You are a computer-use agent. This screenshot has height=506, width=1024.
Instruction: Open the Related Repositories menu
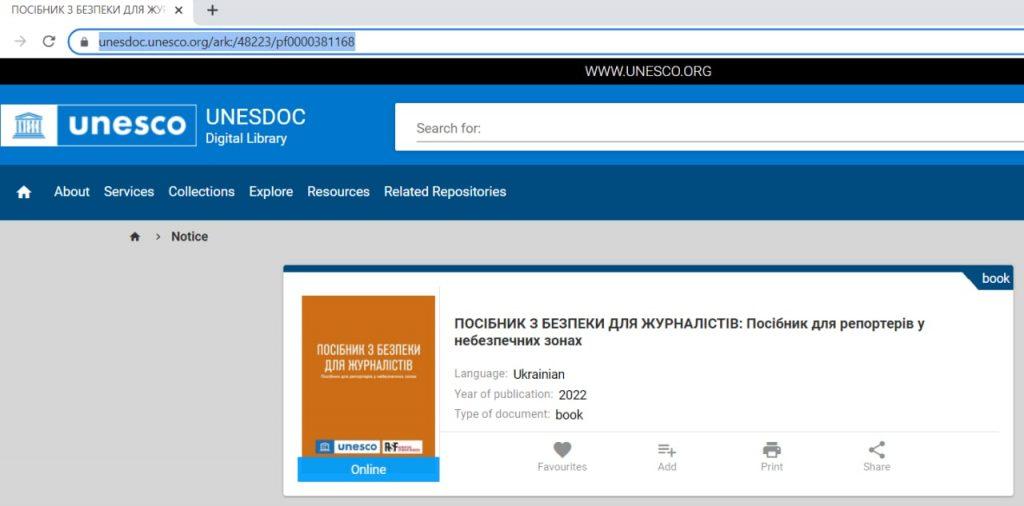pos(445,192)
